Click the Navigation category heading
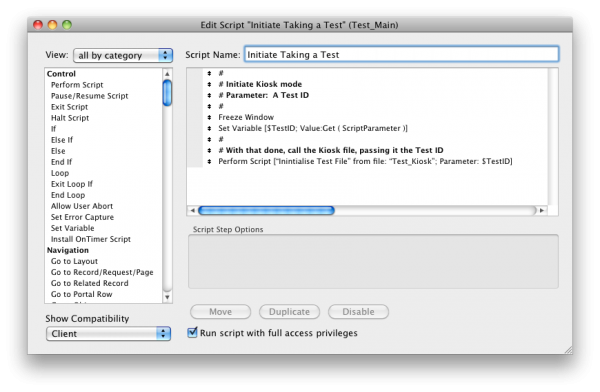This screenshot has width=600, height=392. (x=68, y=250)
